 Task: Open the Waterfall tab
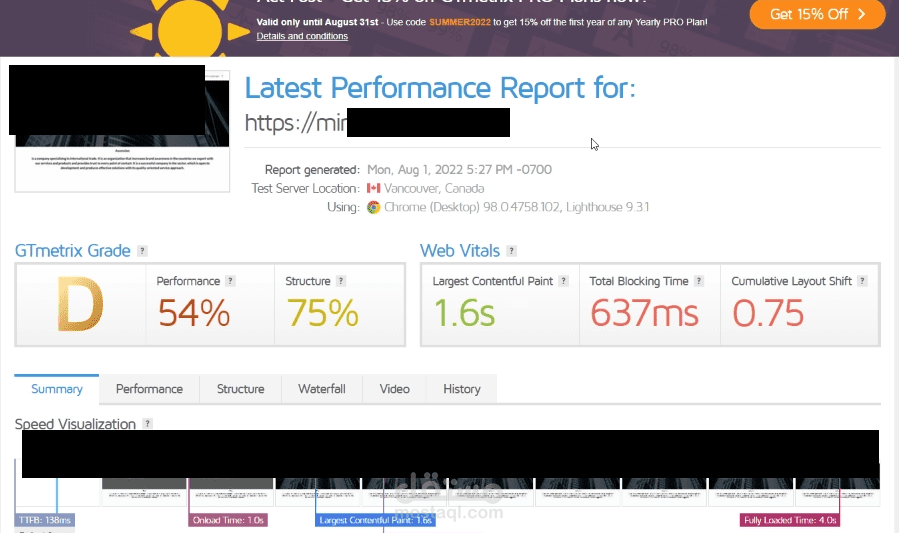coord(322,389)
